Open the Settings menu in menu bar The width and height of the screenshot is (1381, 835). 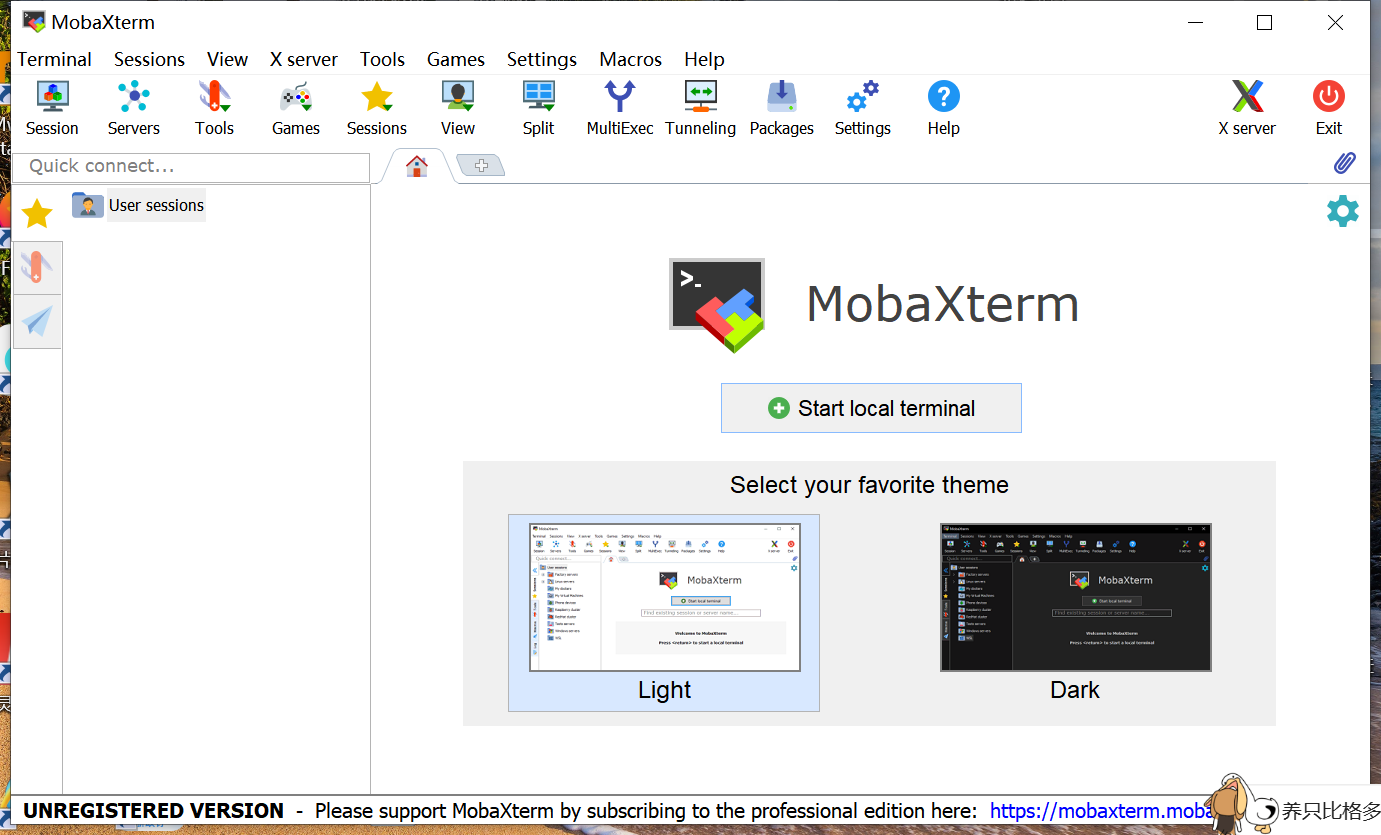542,59
